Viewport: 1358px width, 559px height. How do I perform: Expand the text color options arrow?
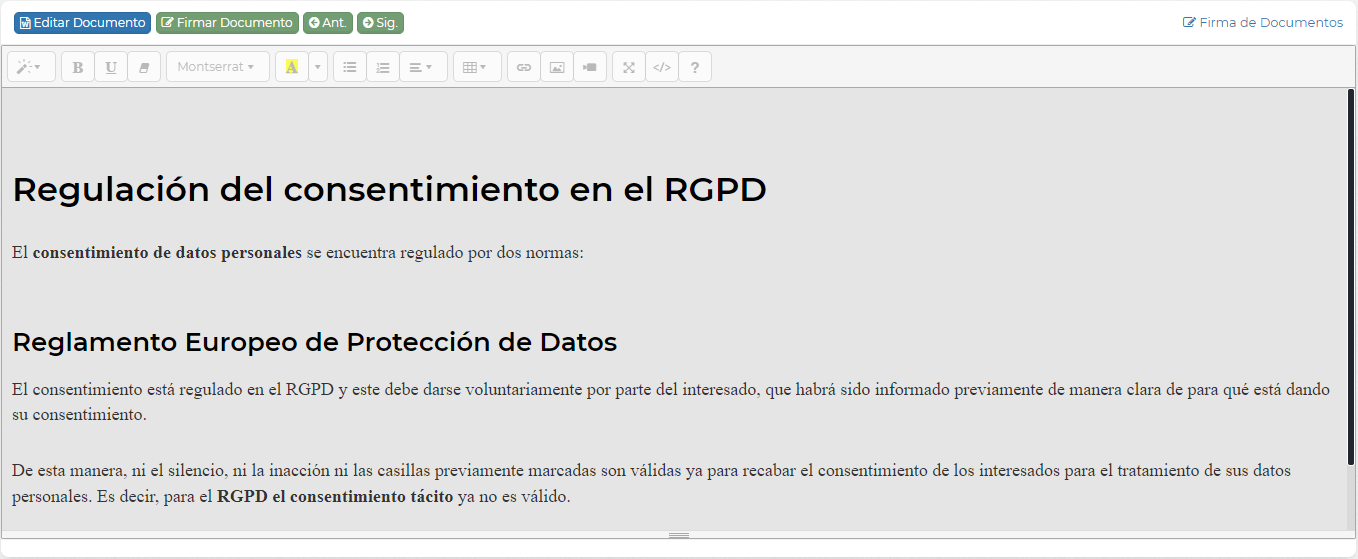coord(318,67)
